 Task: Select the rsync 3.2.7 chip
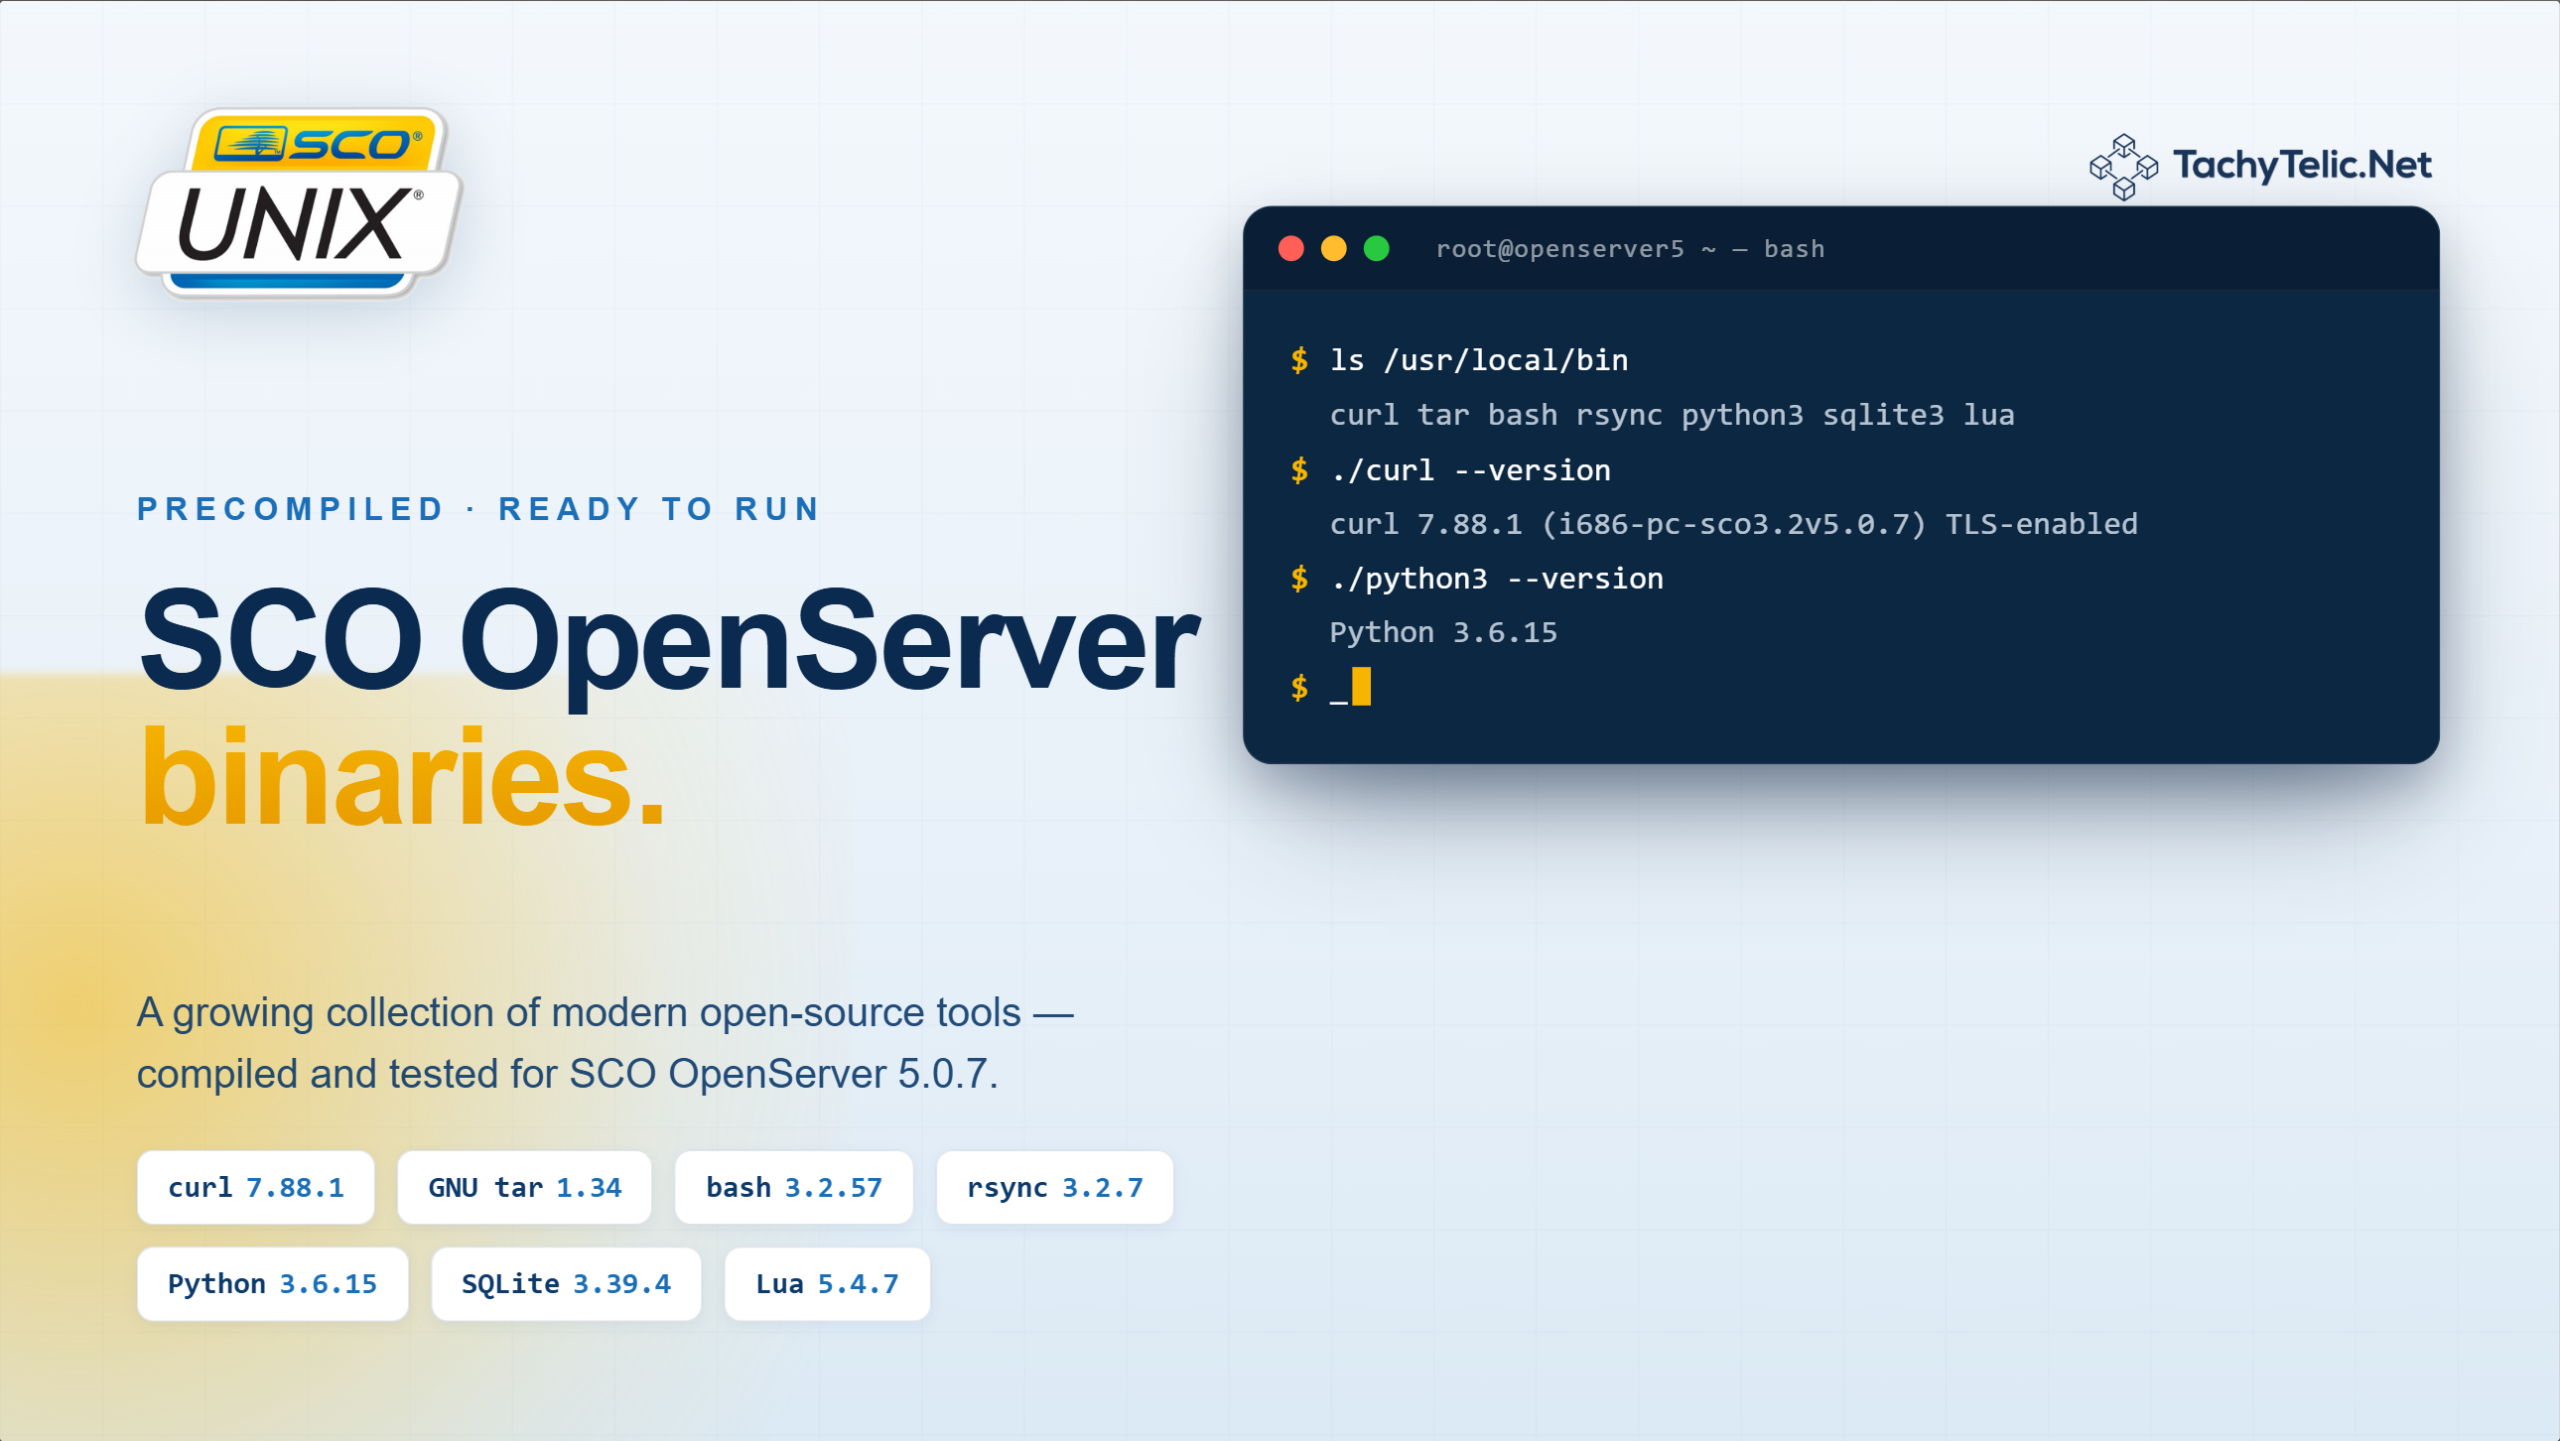point(1055,1187)
